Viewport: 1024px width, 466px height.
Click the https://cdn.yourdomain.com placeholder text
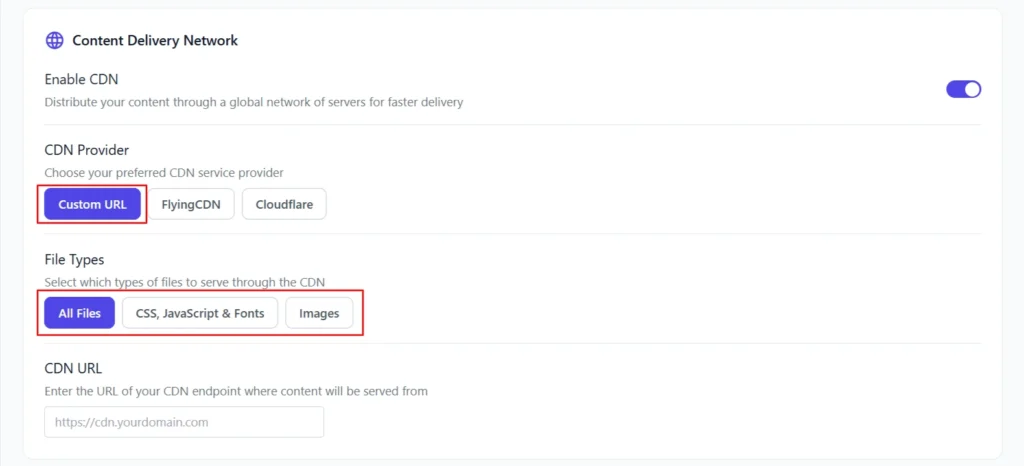click(x=131, y=422)
